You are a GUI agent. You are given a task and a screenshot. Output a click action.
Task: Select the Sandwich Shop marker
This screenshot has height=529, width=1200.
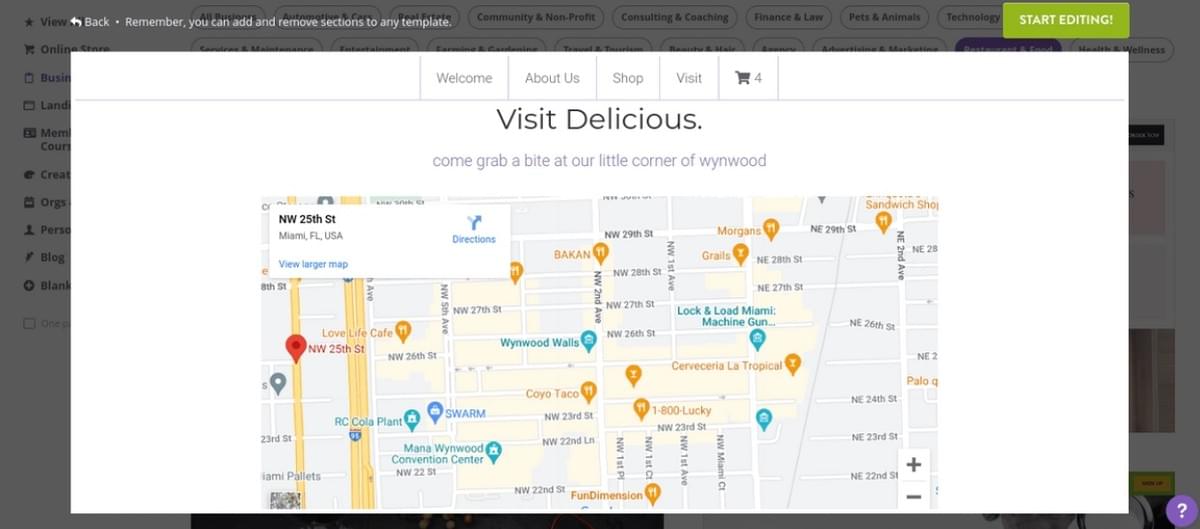(x=884, y=222)
